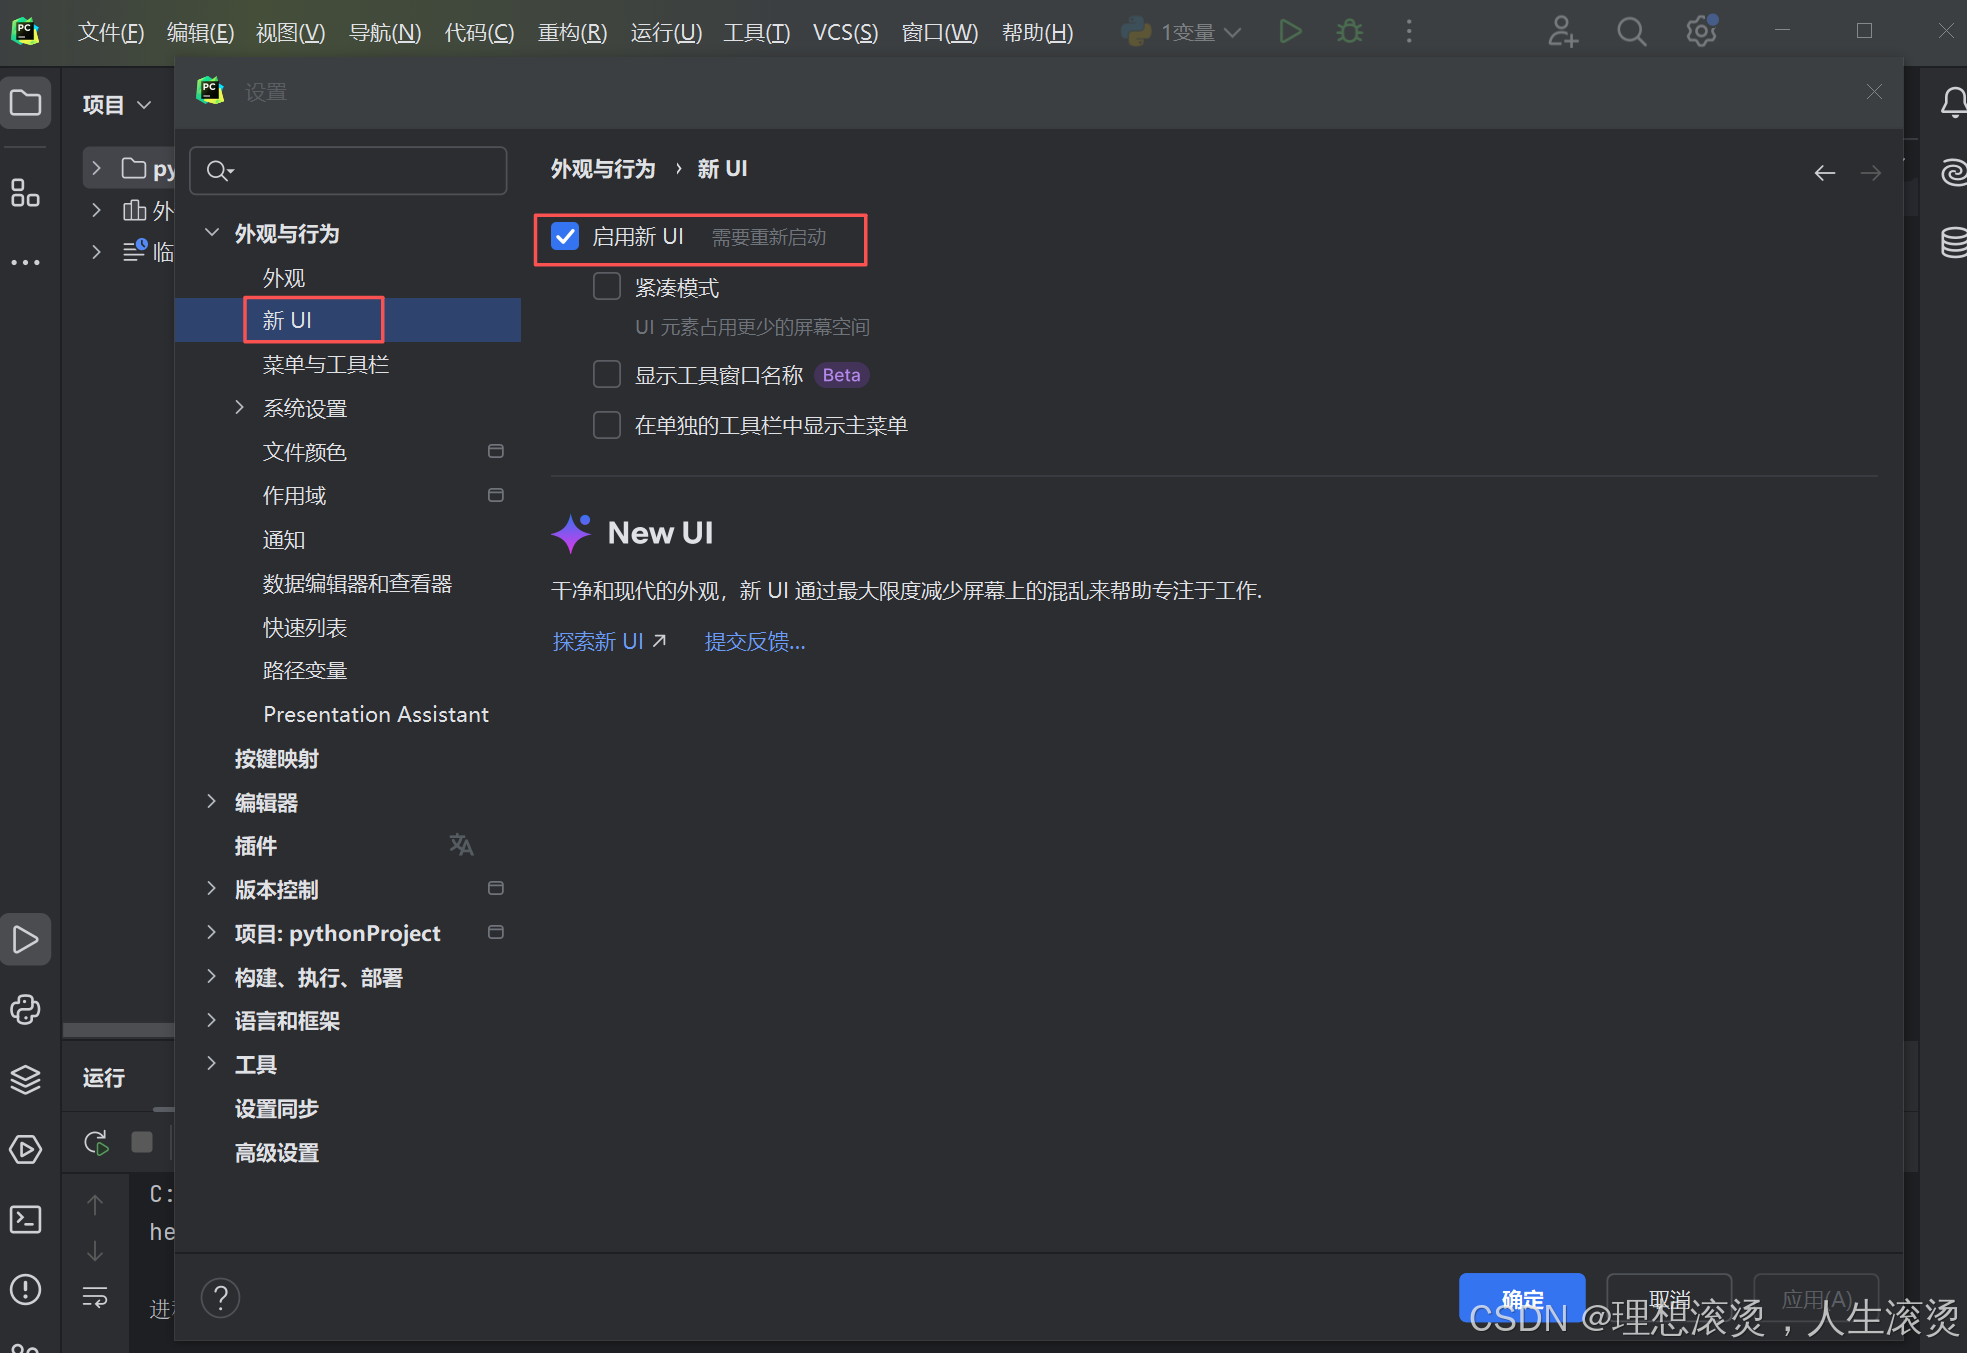
Task: Open the AI Assistant spiral icon on right
Action: tap(1953, 172)
